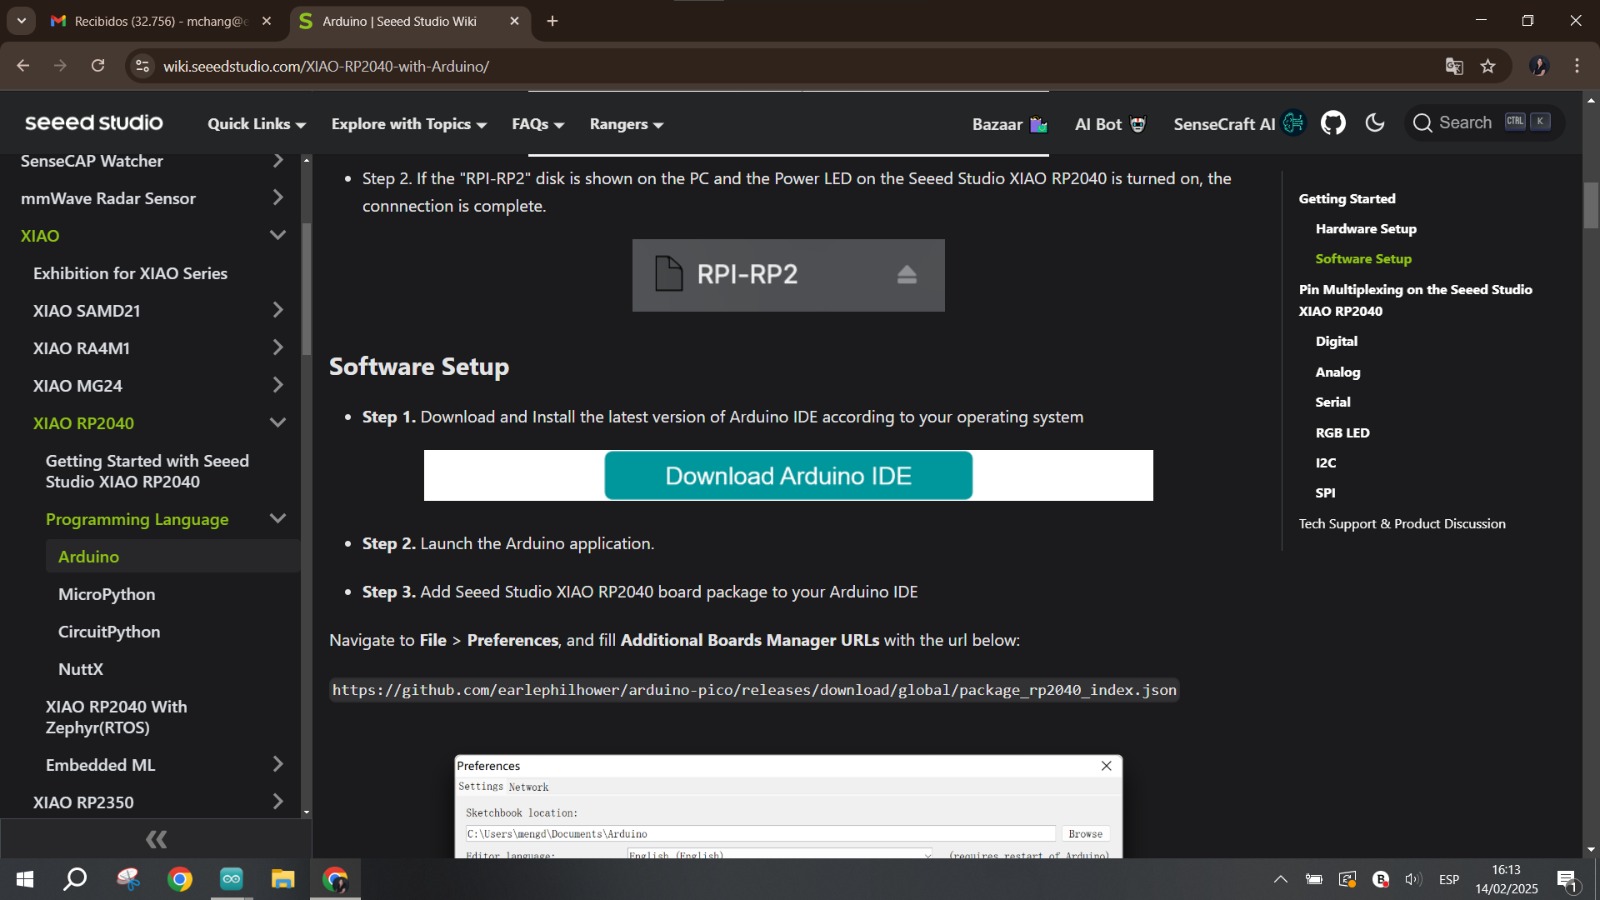Open the Rangers dropdown
1600x900 pixels.
(x=627, y=124)
